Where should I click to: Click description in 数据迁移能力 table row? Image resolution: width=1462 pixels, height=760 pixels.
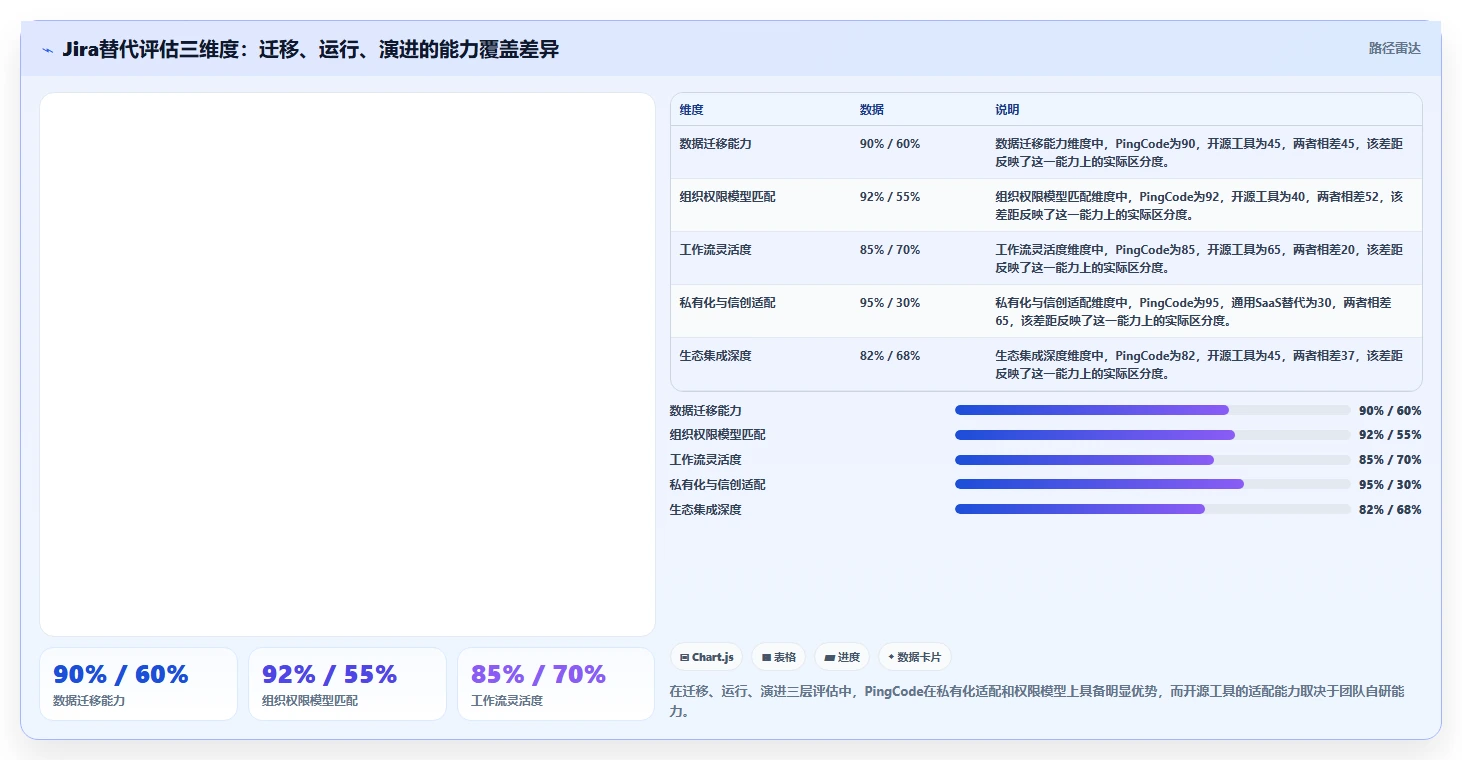[x=1199, y=152]
